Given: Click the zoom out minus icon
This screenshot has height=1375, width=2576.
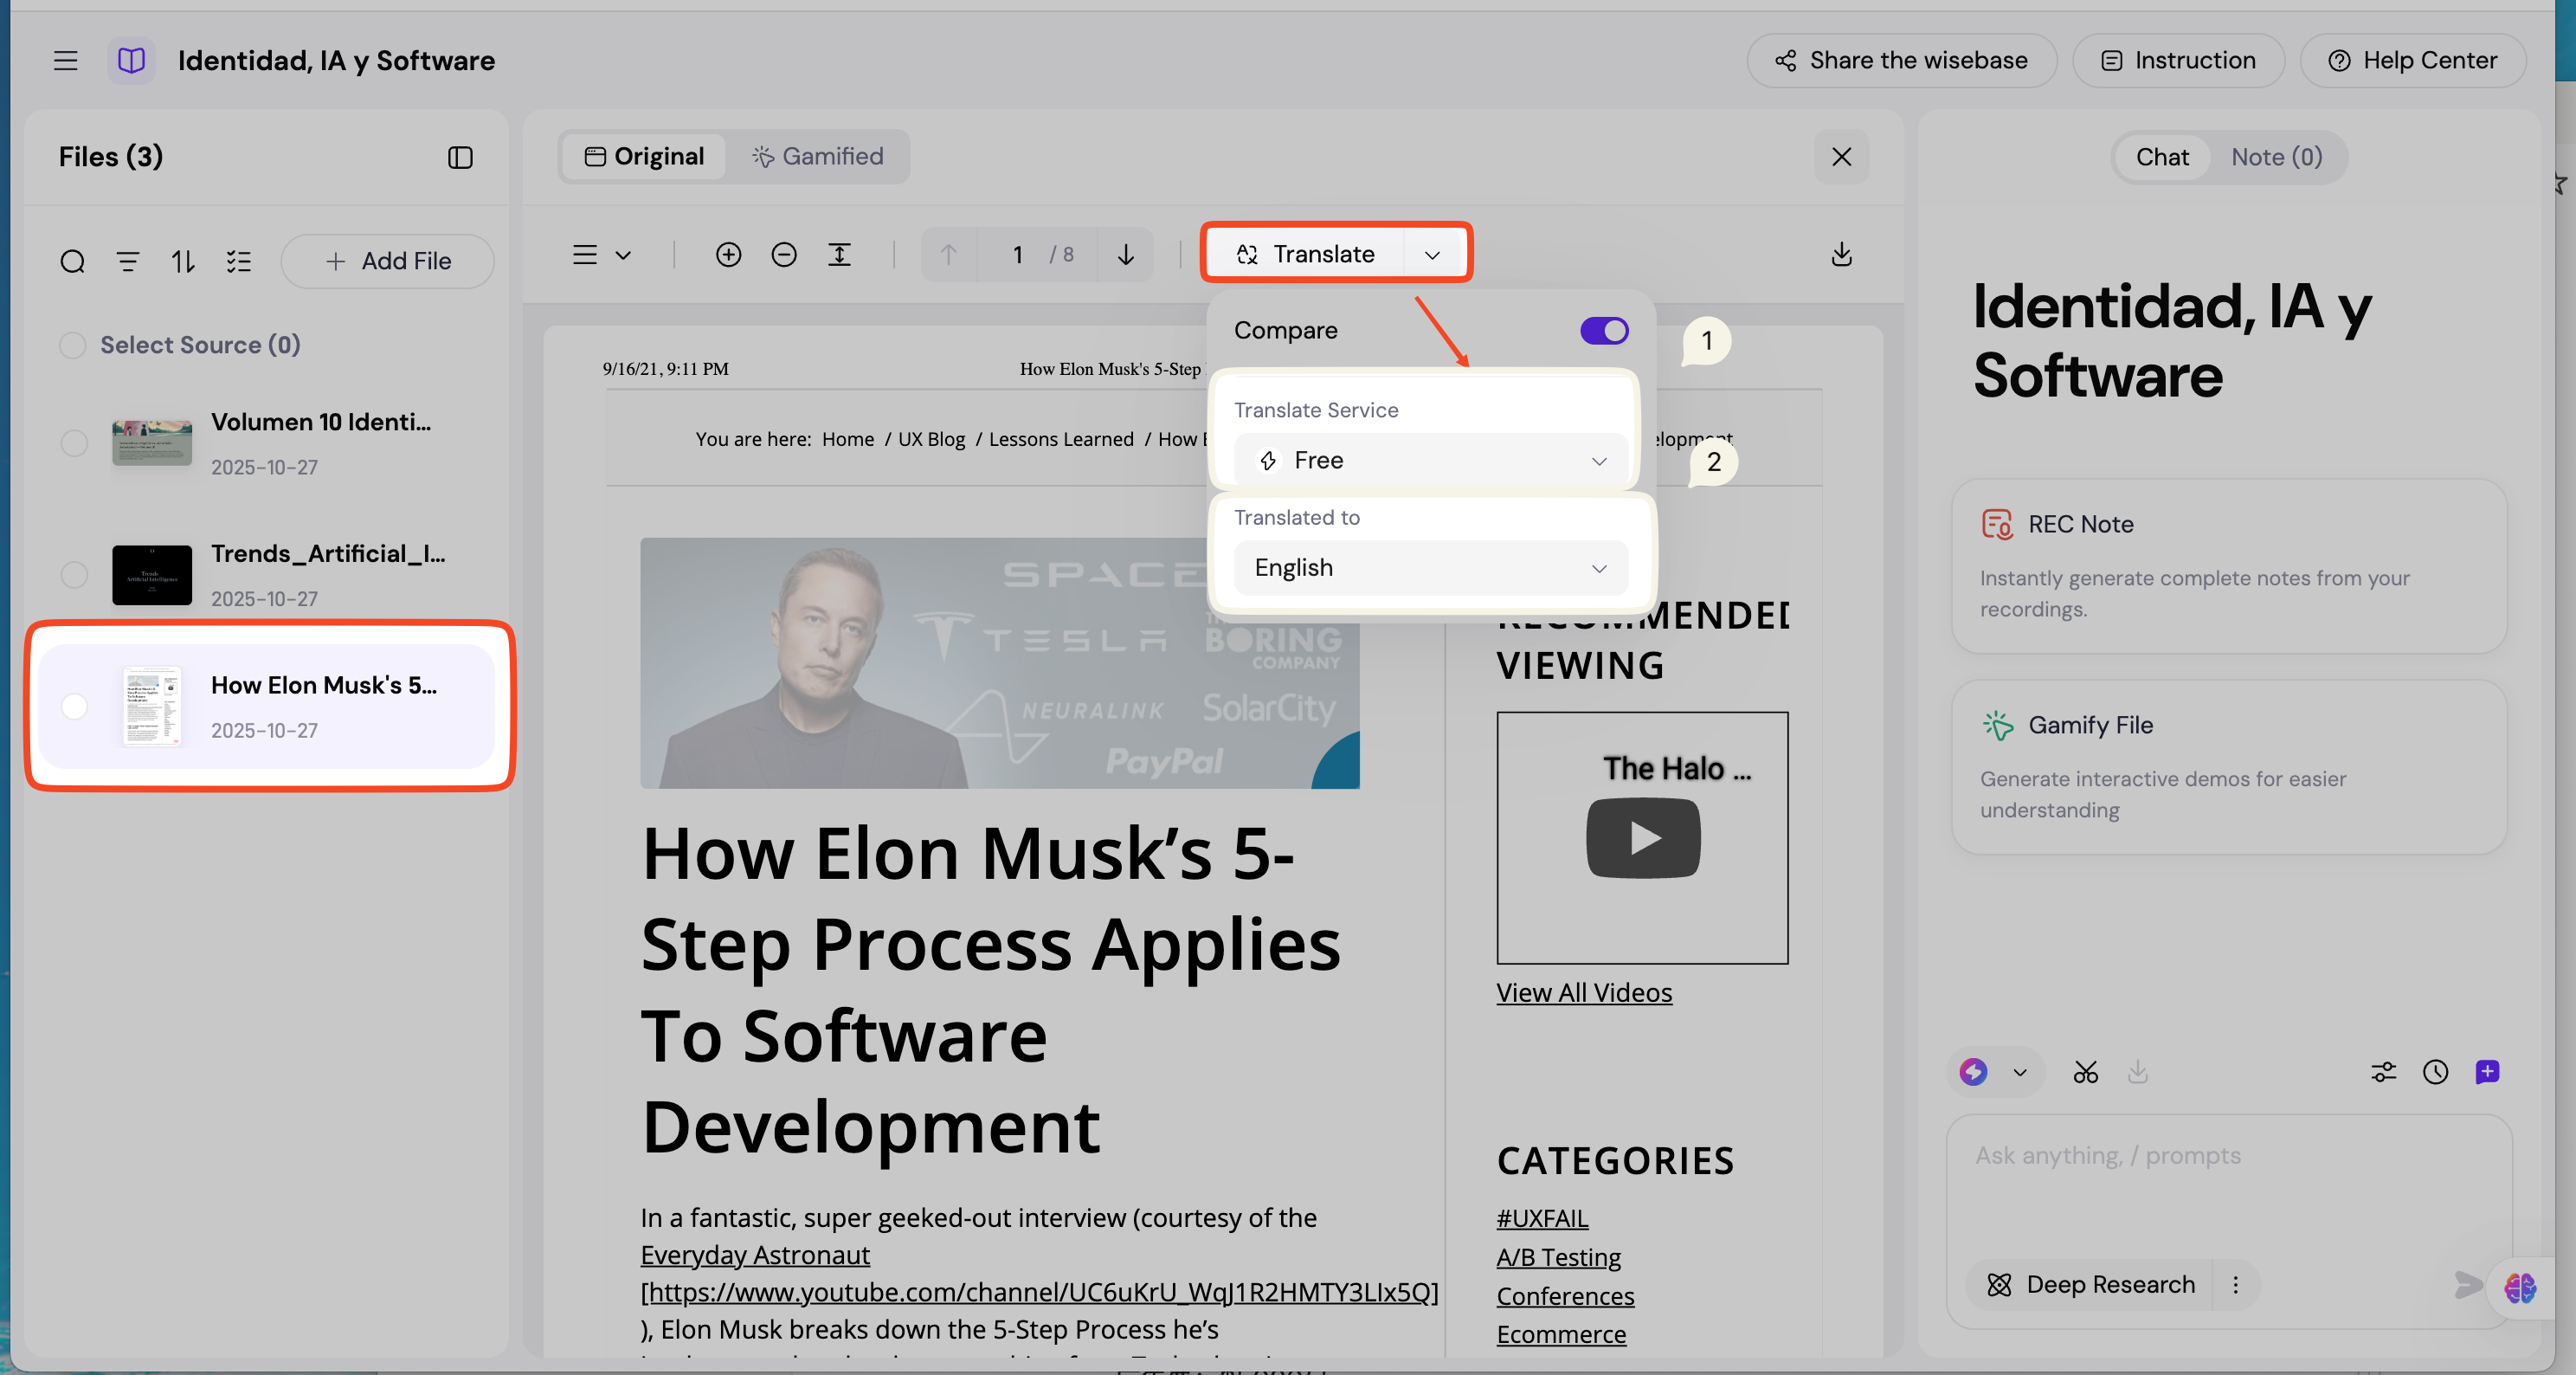Looking at the screenshot, I should (x=784, y=255).
